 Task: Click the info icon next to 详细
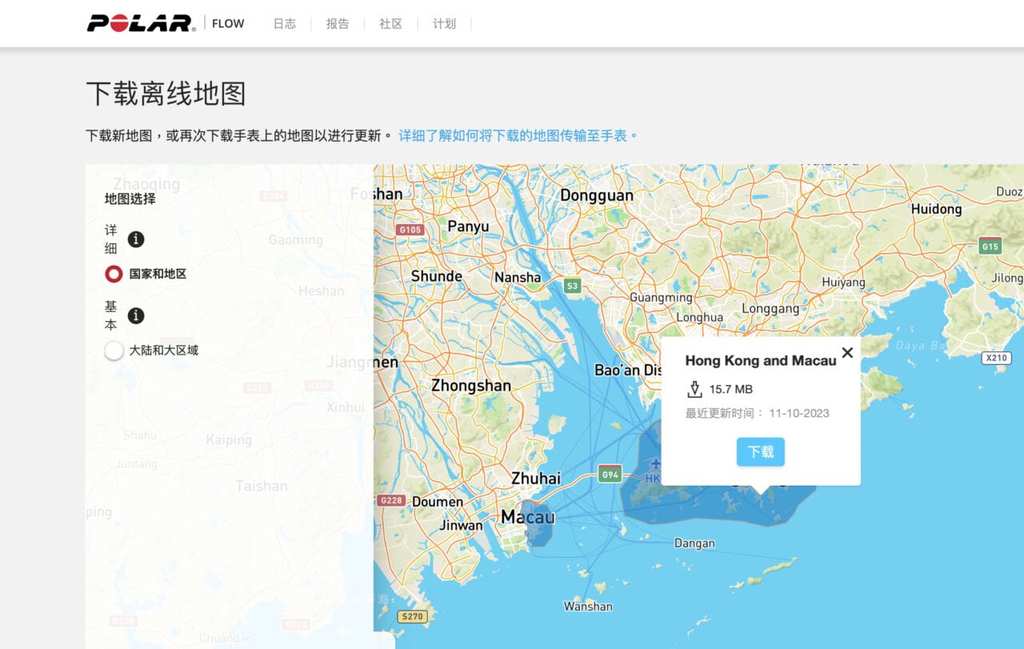(x=136, y=239)
